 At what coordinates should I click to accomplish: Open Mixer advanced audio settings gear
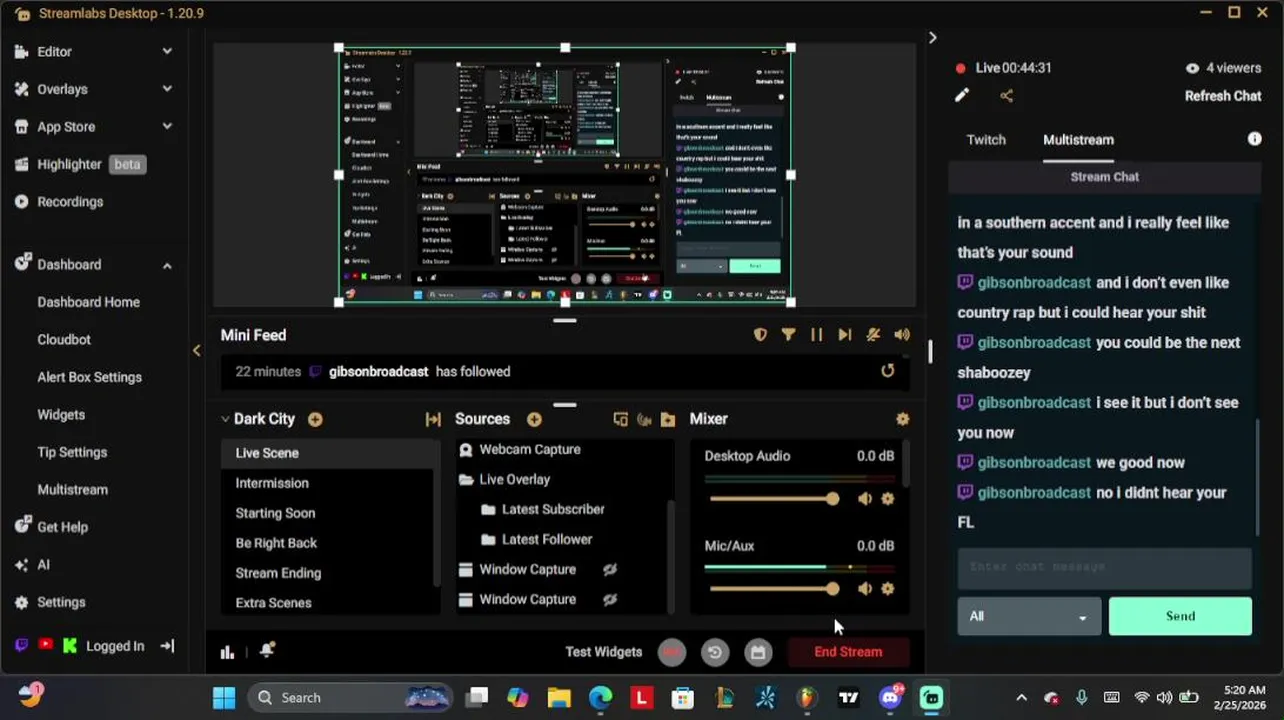click(903, 420)
